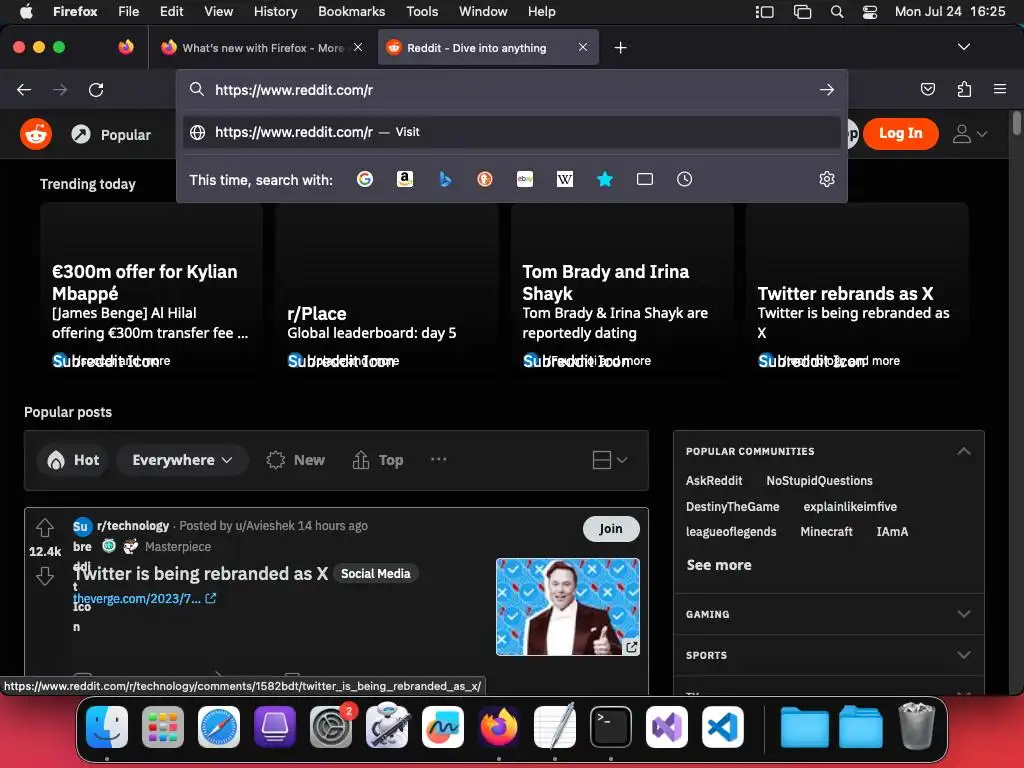Open the Pocket save icon
1024x768 pixels.
[x=927, y=89]
